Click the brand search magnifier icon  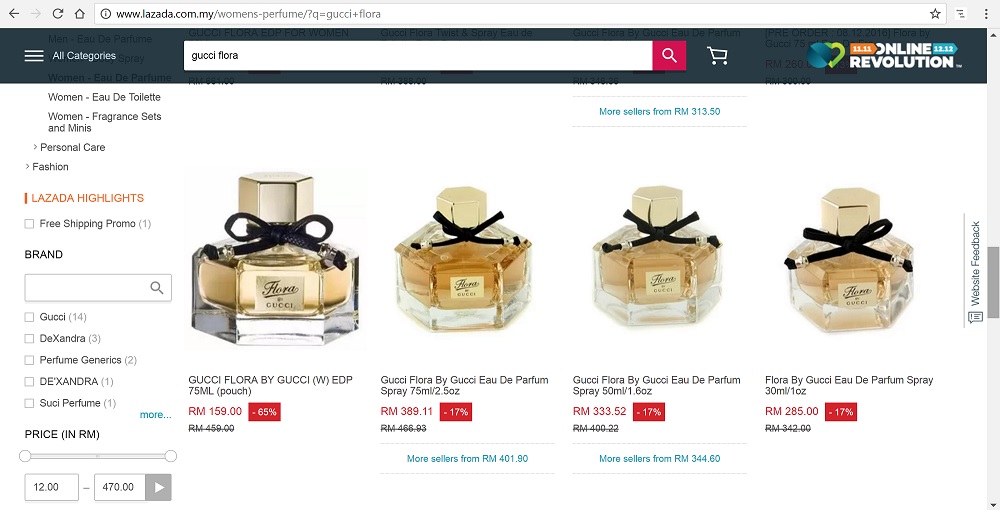[157, 288]
